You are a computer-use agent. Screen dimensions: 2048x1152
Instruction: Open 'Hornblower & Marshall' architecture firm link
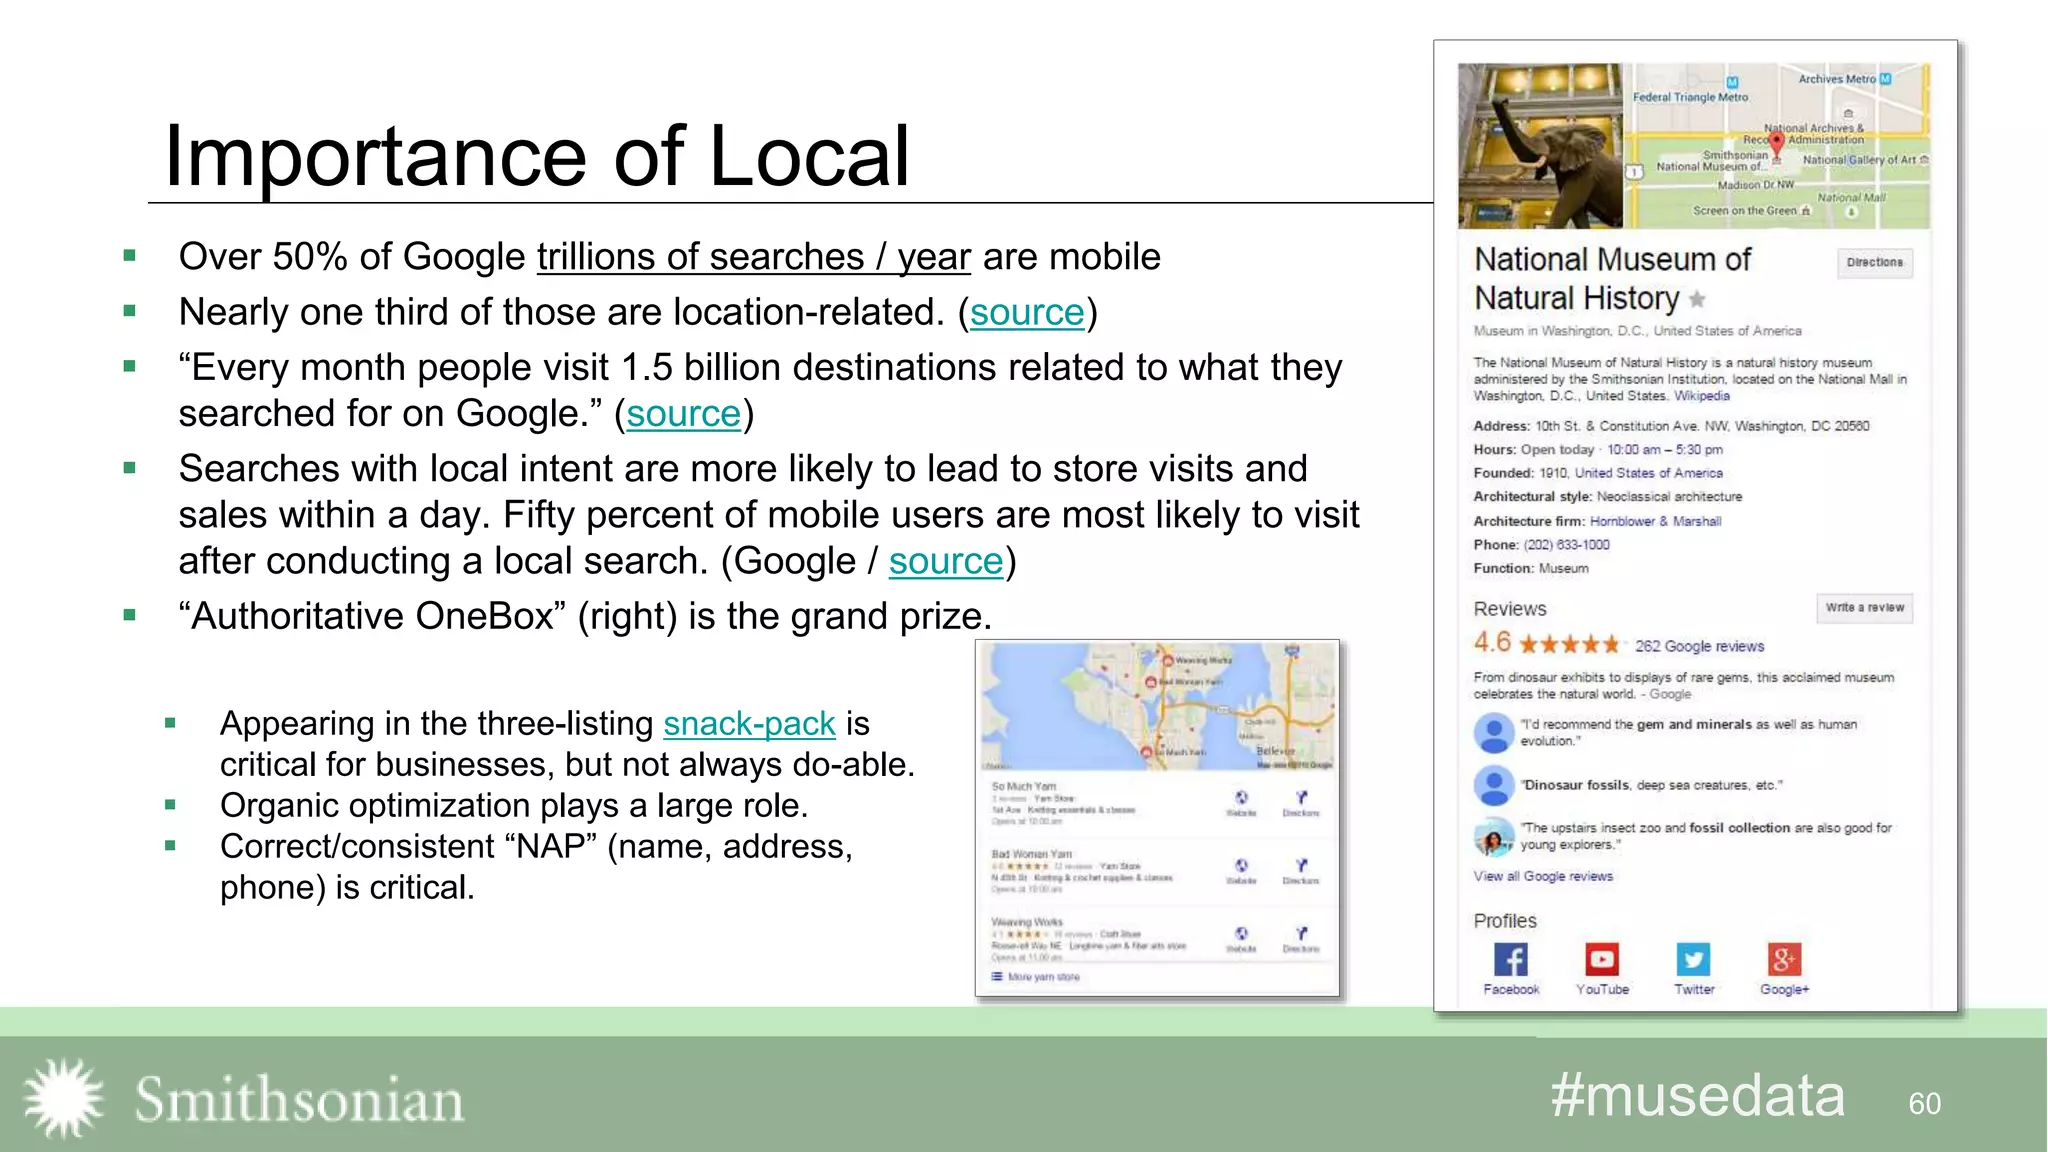point(1656,521)
